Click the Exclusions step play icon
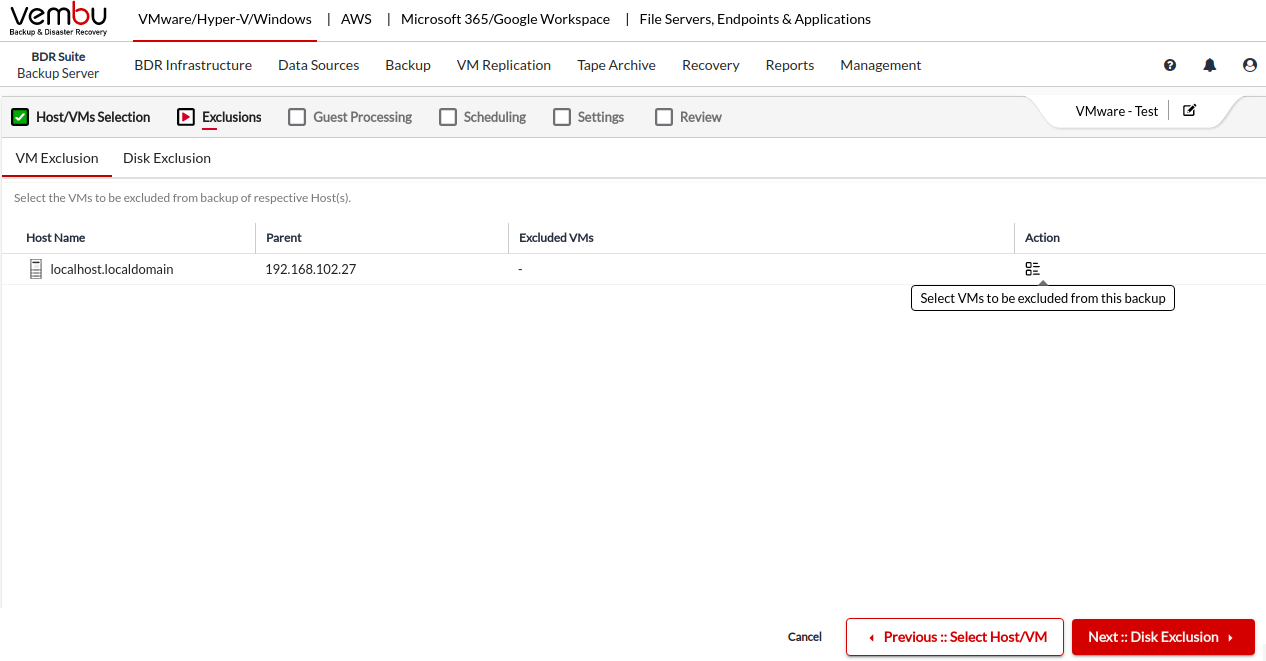1266x661 pixels. [186, 117]
